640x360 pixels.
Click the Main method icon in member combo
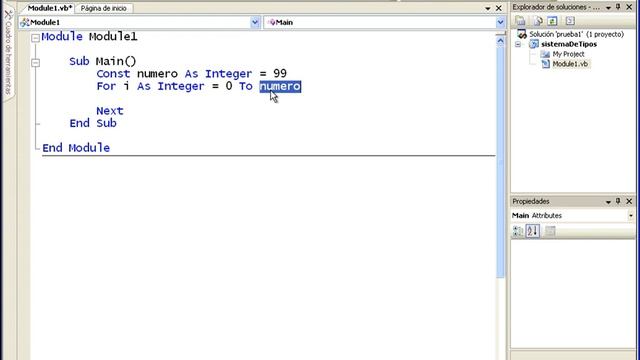272,22
